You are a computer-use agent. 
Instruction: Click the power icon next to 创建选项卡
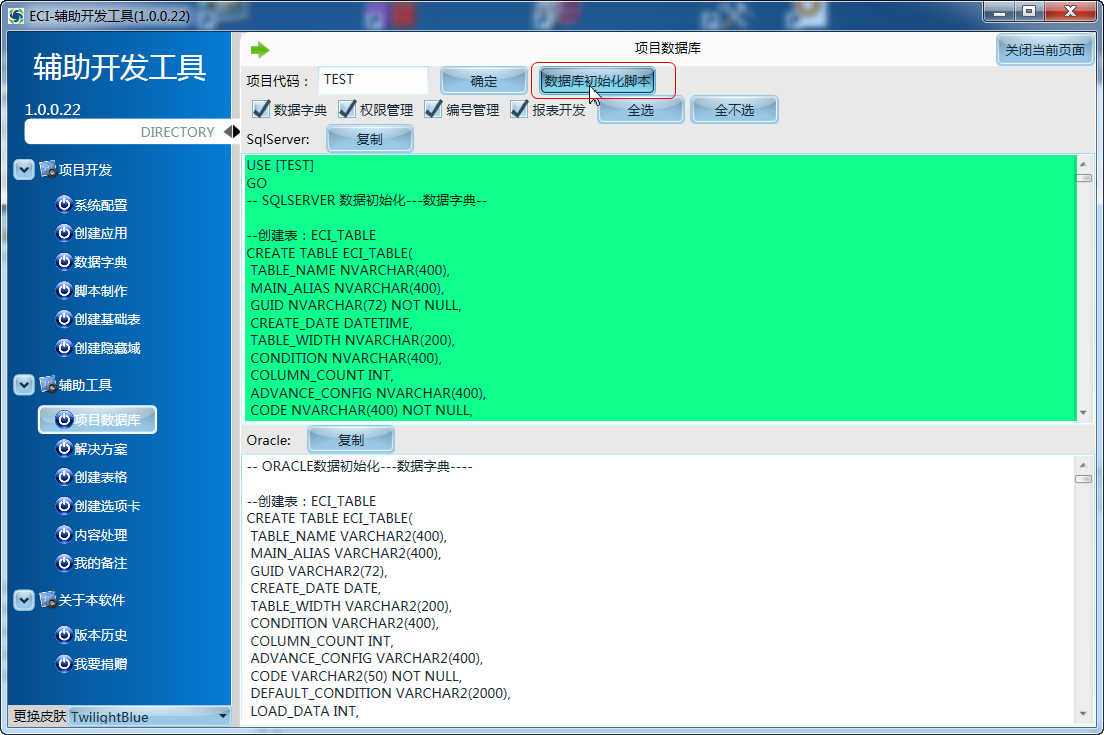coord(64,505)
